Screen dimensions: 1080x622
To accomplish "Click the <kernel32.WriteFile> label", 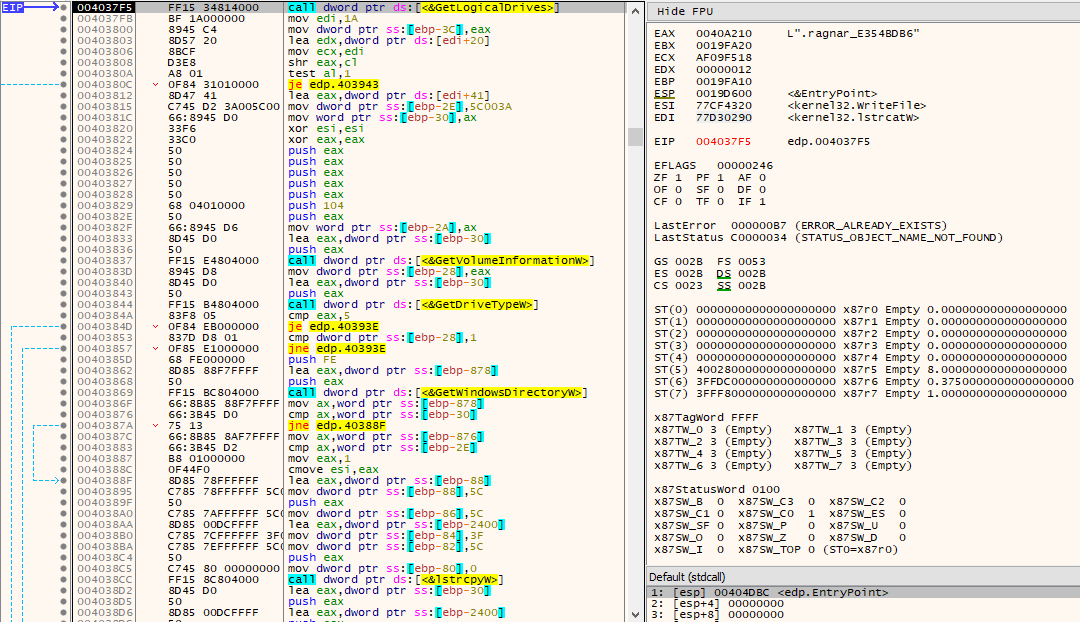I will [x=856, y=105].
